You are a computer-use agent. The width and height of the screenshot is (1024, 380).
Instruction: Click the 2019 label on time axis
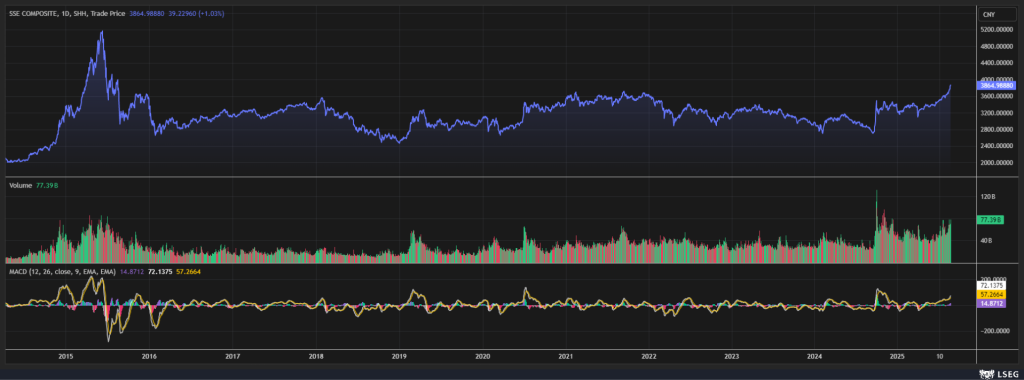399,356
